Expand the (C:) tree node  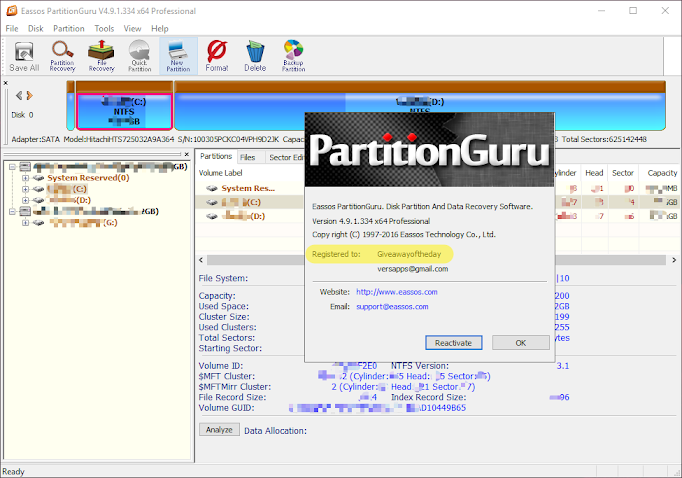coord(25,189)
